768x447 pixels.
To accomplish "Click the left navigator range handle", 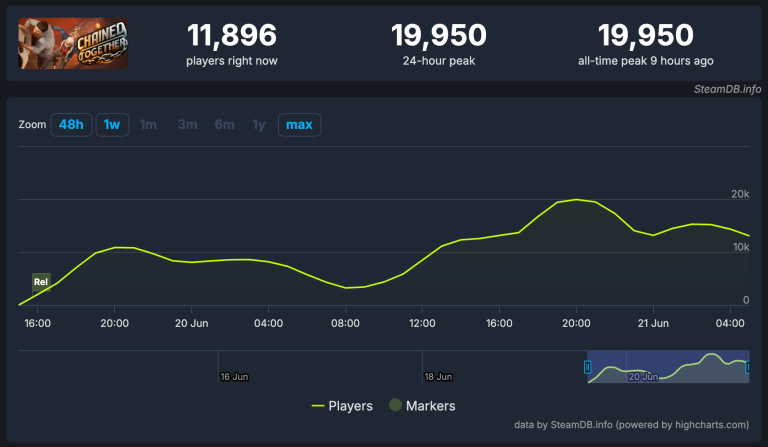I will coord(588,367).
